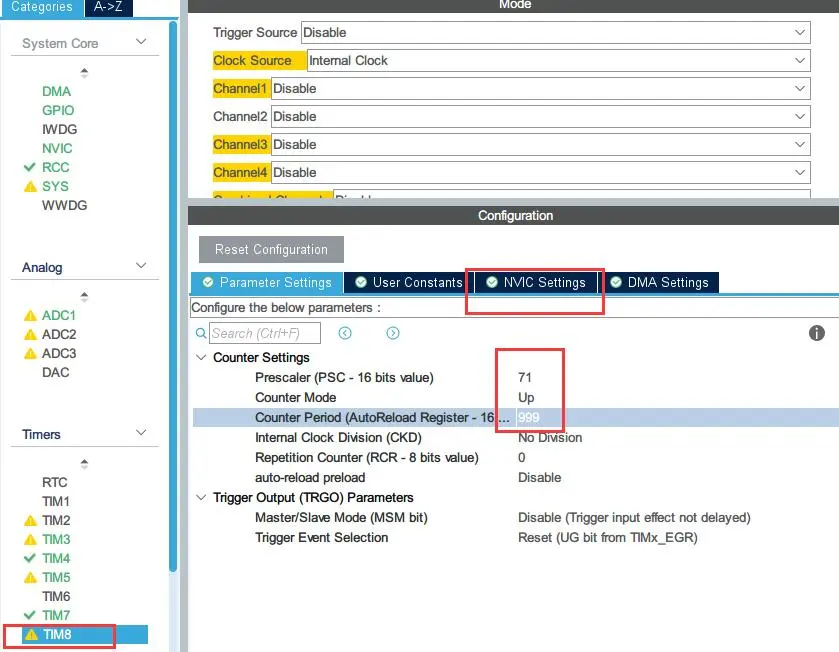Click the search magnifier icon

202,333
